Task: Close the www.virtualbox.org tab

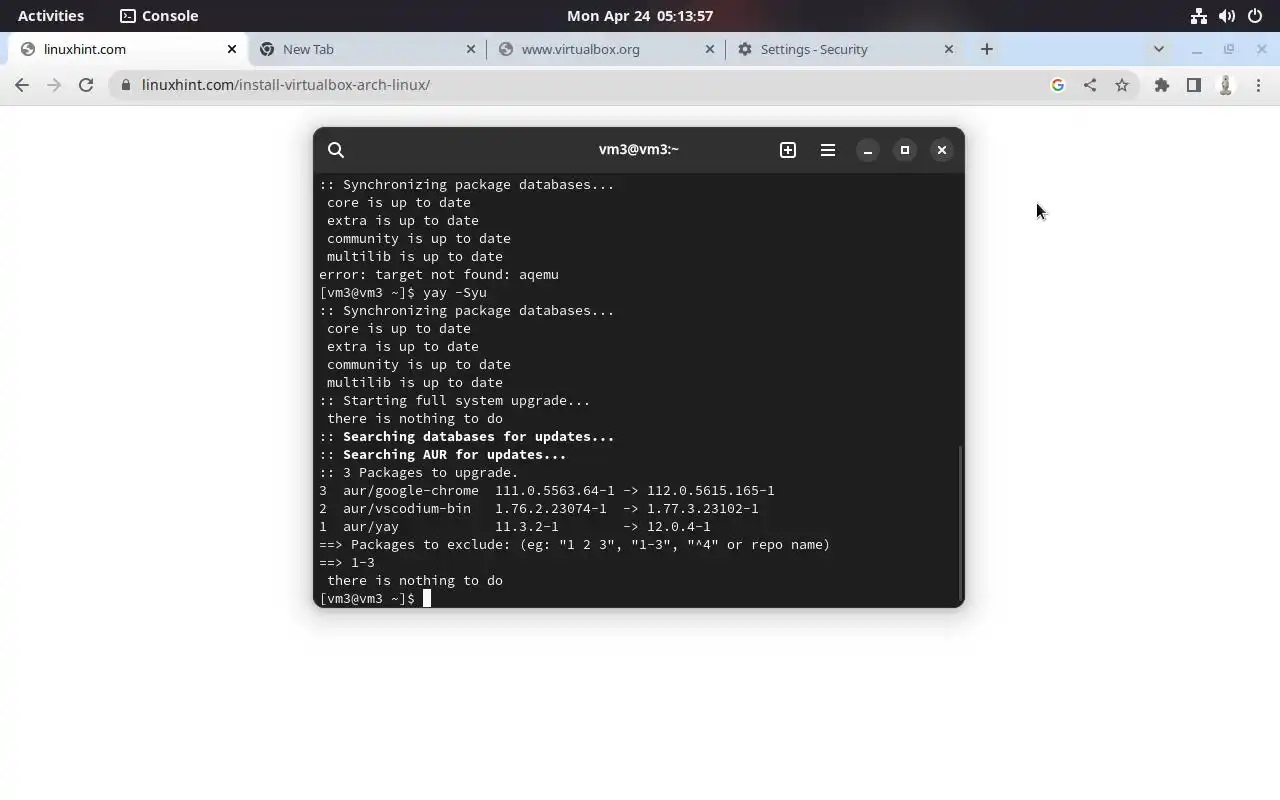Action: [710, 49]
